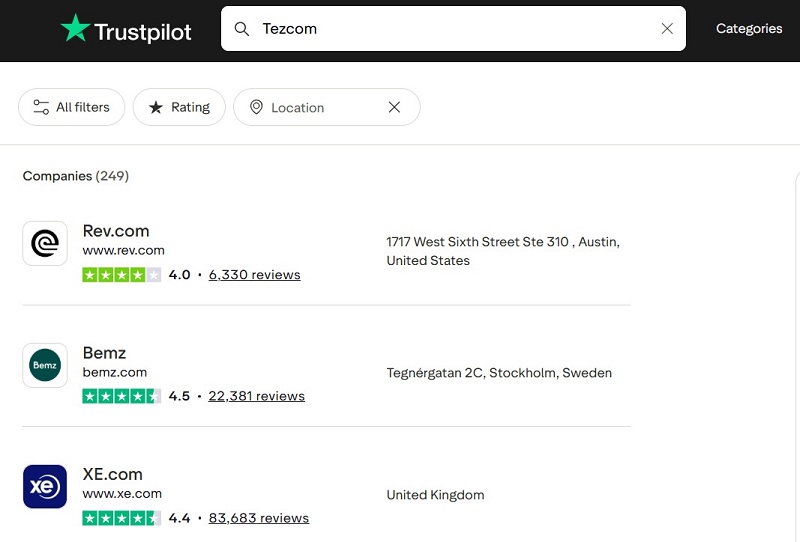Open the Categories menu
The image size is (800, 542).
click(748, 29)
